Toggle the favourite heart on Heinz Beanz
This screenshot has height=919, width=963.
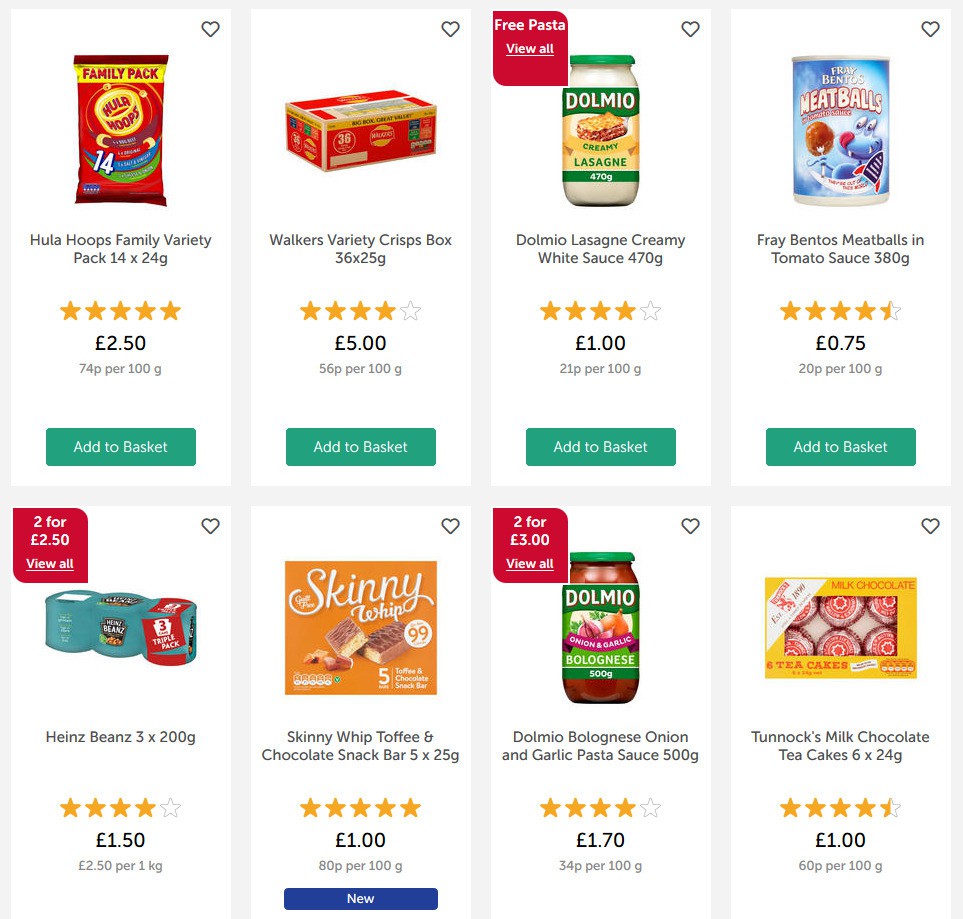[210, 525]
